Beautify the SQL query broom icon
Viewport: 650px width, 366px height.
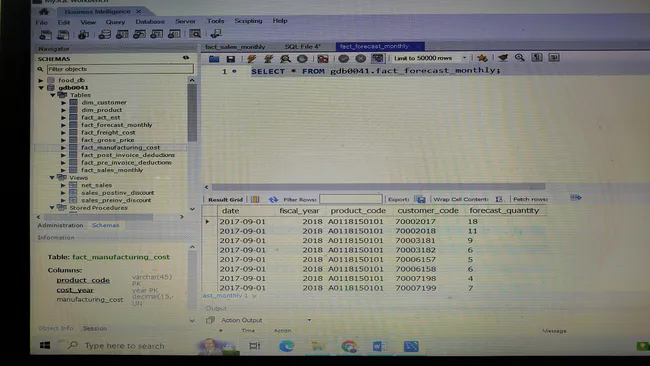coord(503,58)
